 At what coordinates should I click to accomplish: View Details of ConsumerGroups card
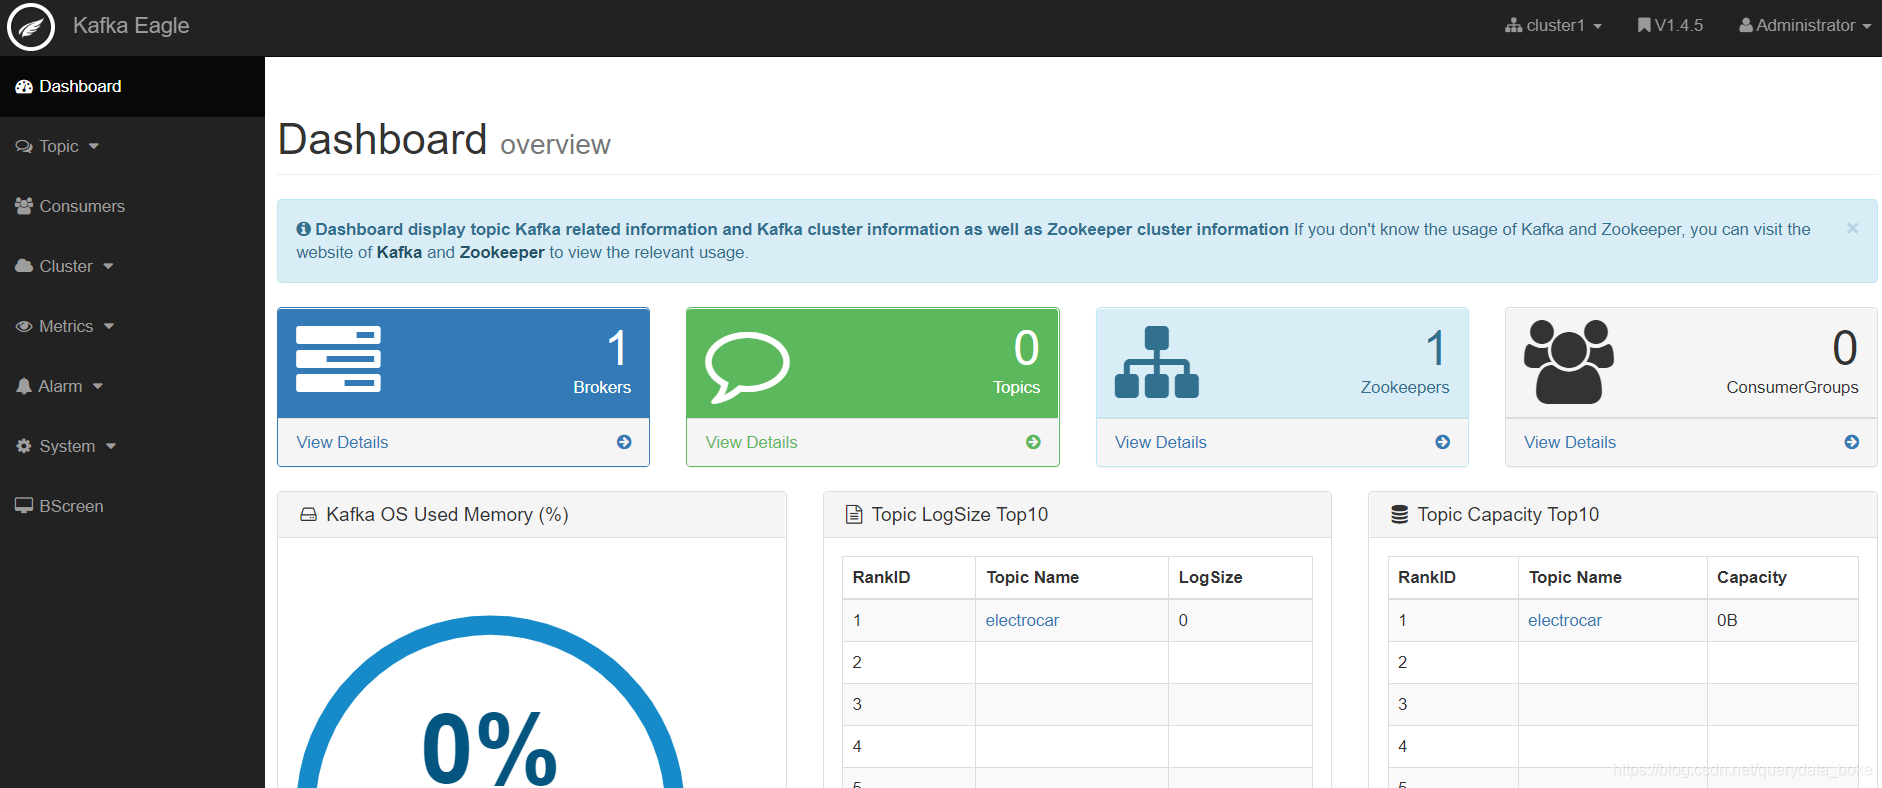click(1569, 442)
